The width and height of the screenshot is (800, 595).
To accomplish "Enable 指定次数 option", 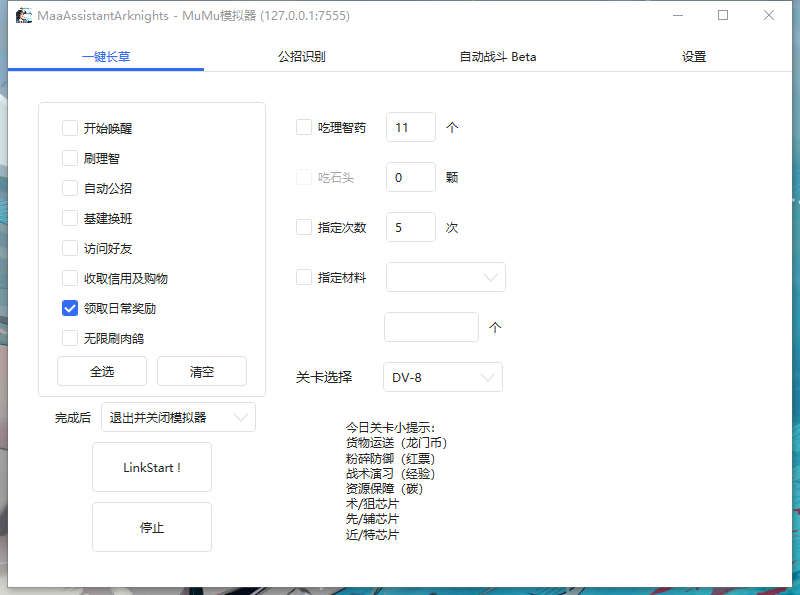I will point(304,227).
